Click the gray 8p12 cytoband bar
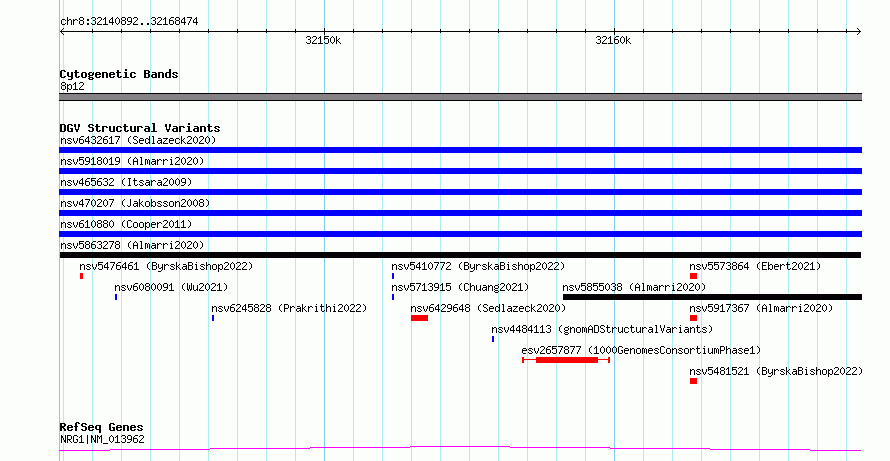The image size is (890, 461). click(x=460, y=97)
